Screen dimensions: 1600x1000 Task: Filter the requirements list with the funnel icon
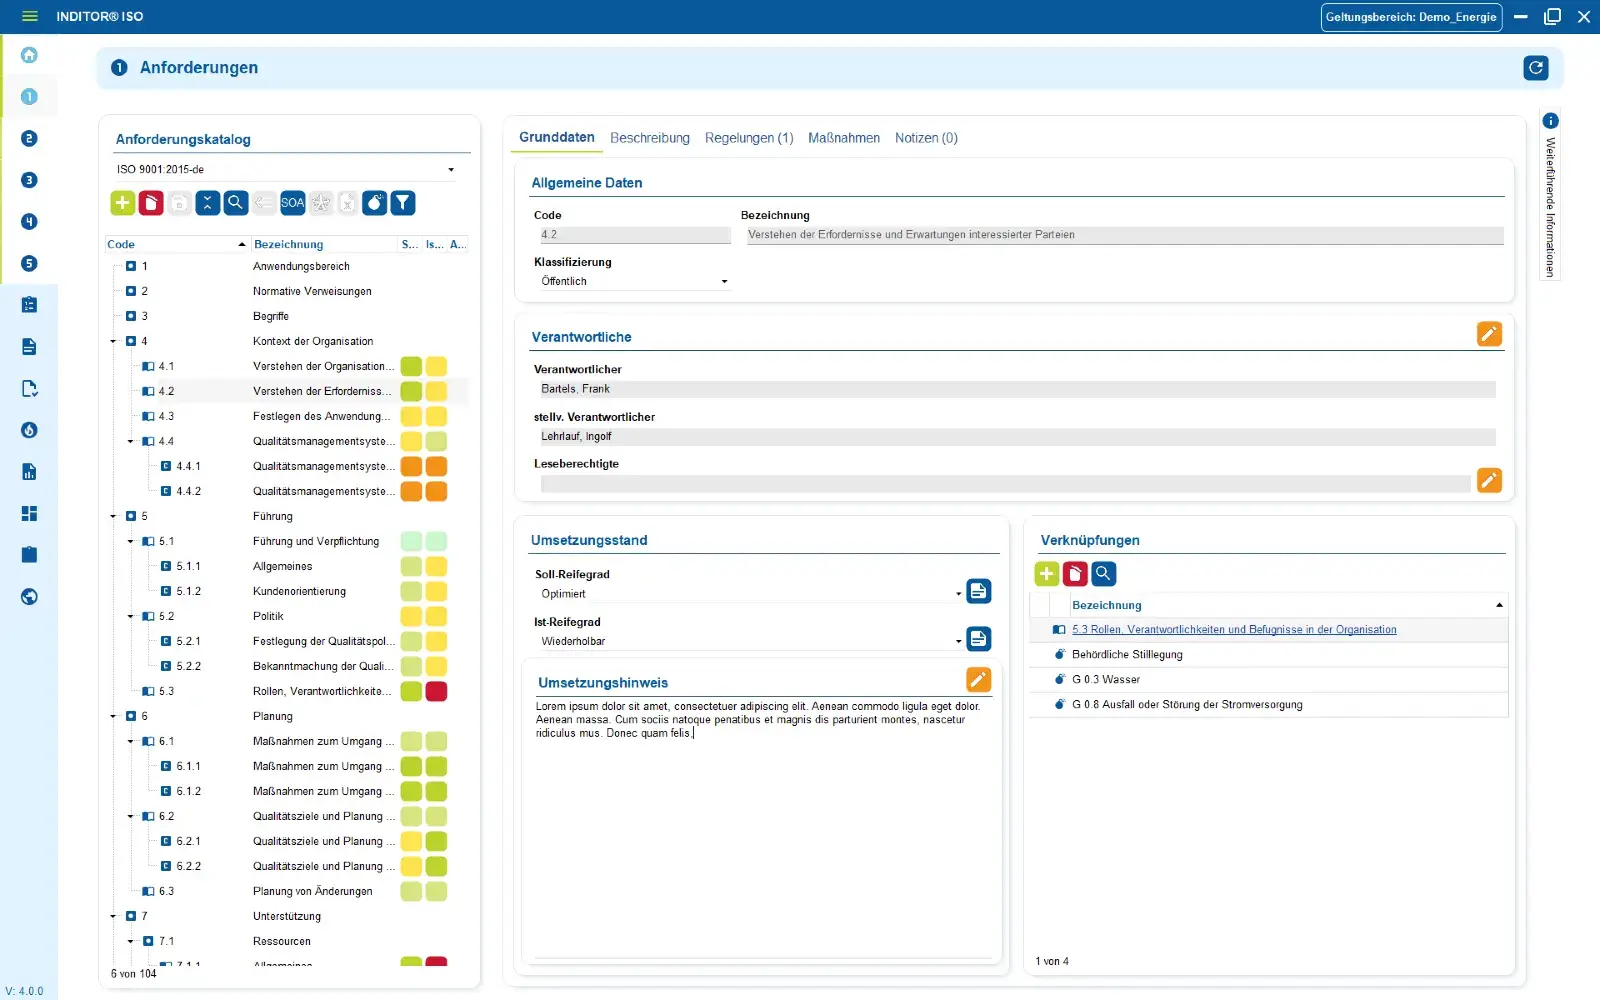pos(402,202)
